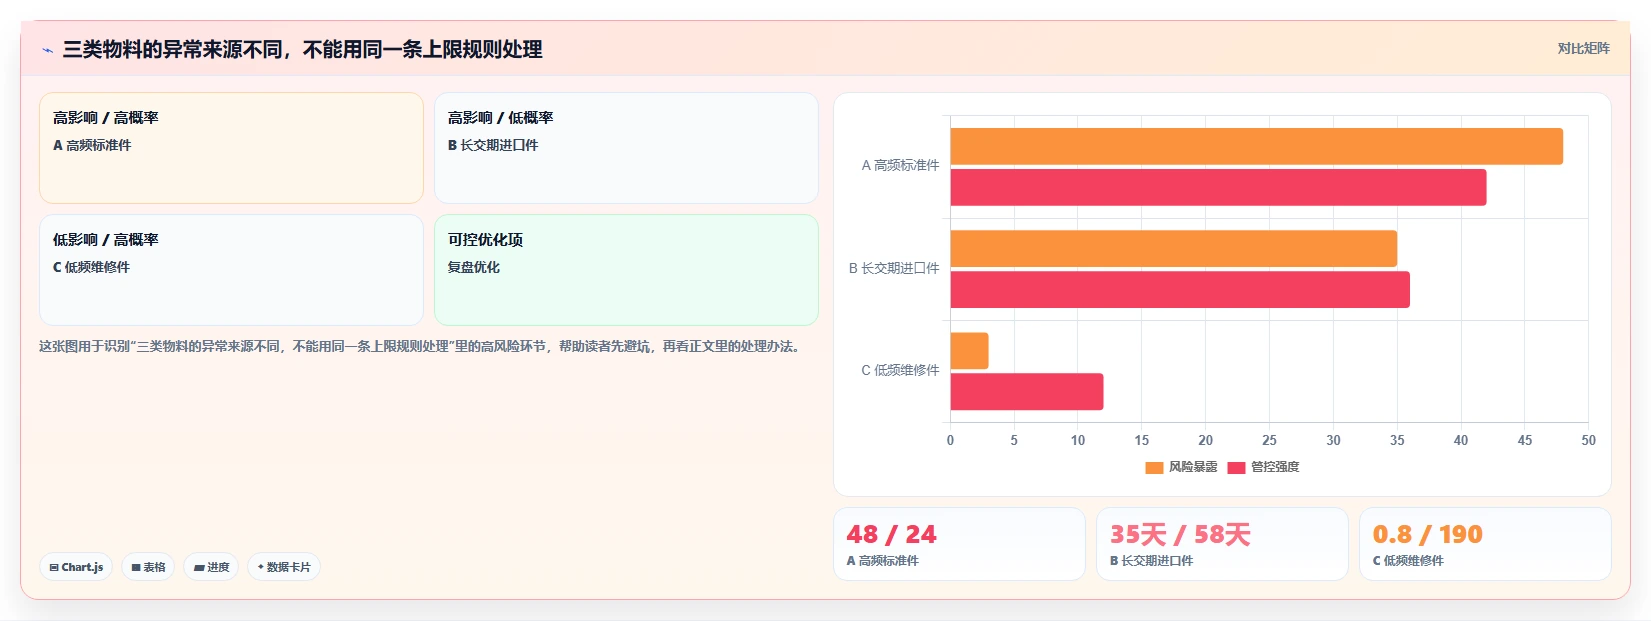
Task: Click the 数据卡片 tag
Action: tap(284, 567)
